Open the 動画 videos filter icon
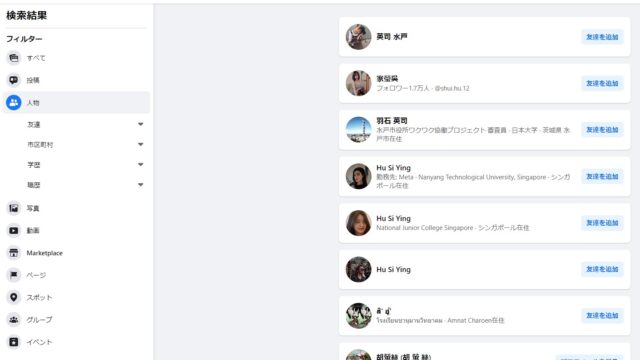This screenshot has height=360, width=640. coord(13,231)
